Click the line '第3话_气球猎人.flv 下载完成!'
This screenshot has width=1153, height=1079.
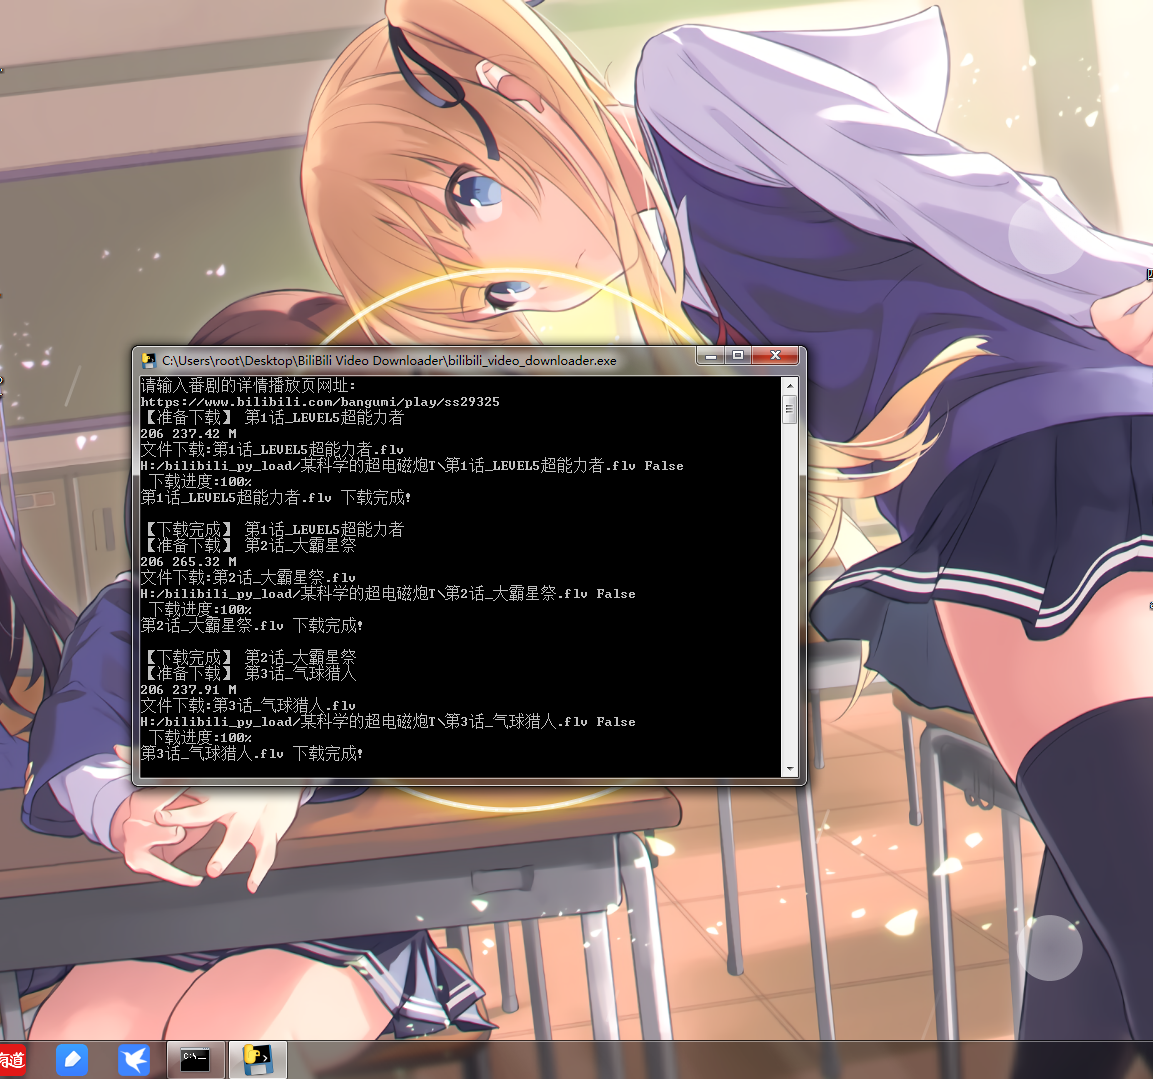[x=251, y=753]
